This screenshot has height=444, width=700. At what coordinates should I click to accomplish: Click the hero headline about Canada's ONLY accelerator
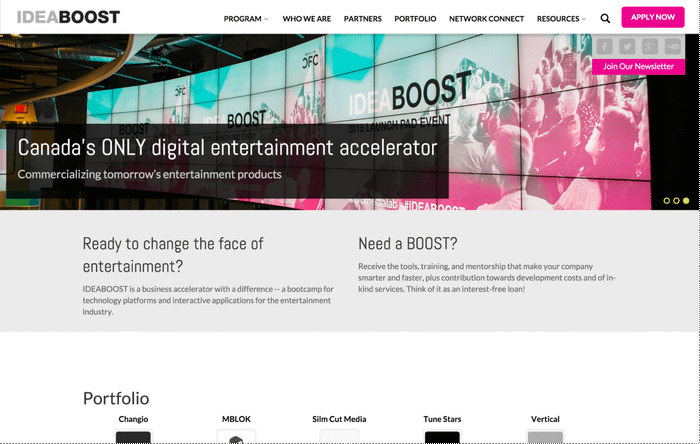[227, 148]
